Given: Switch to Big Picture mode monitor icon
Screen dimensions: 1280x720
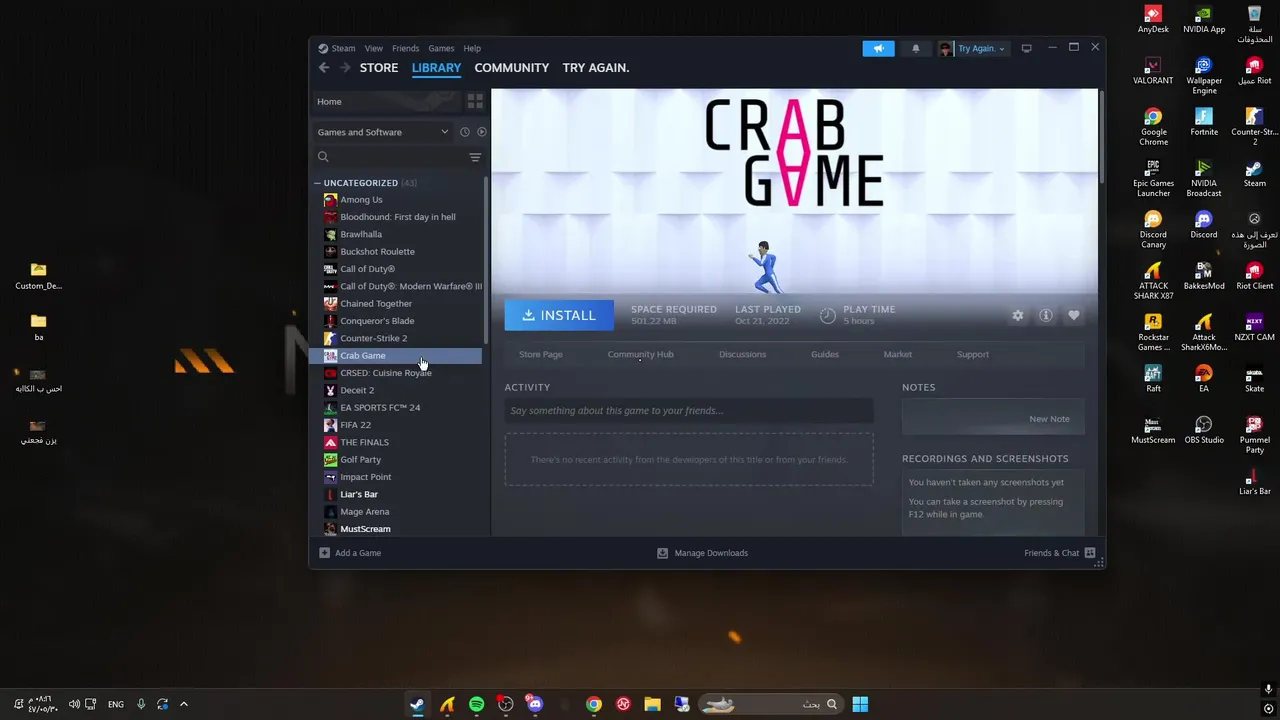Looking at the screenshot, I should click(1026, 48).
